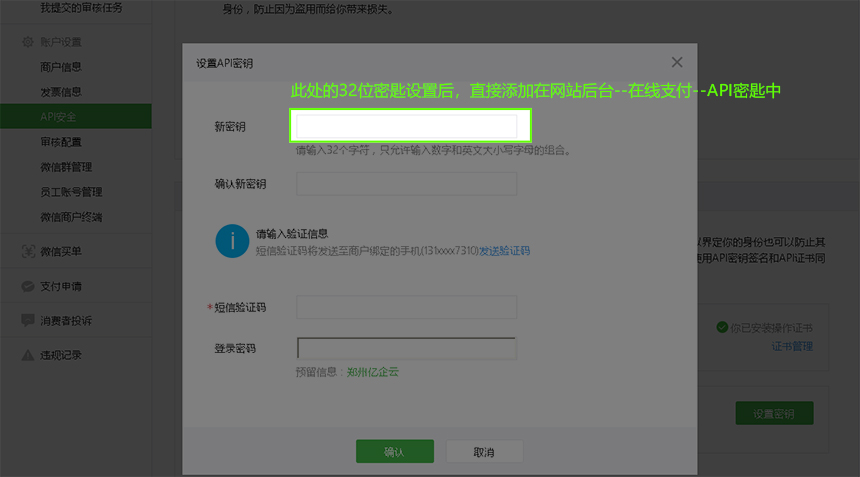860x477 pixels.
Task: Close the 设置API密钥 dialog
Action: 677,63
